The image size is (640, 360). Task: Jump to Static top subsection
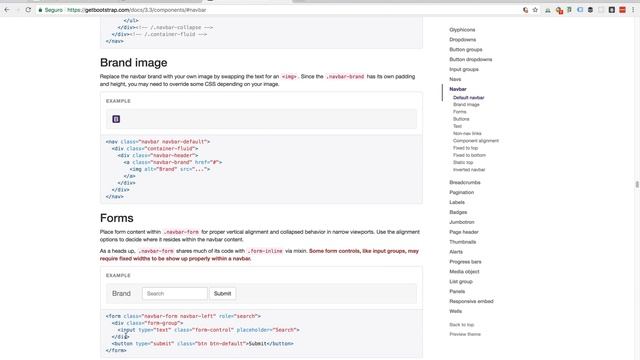pos(463,162)
